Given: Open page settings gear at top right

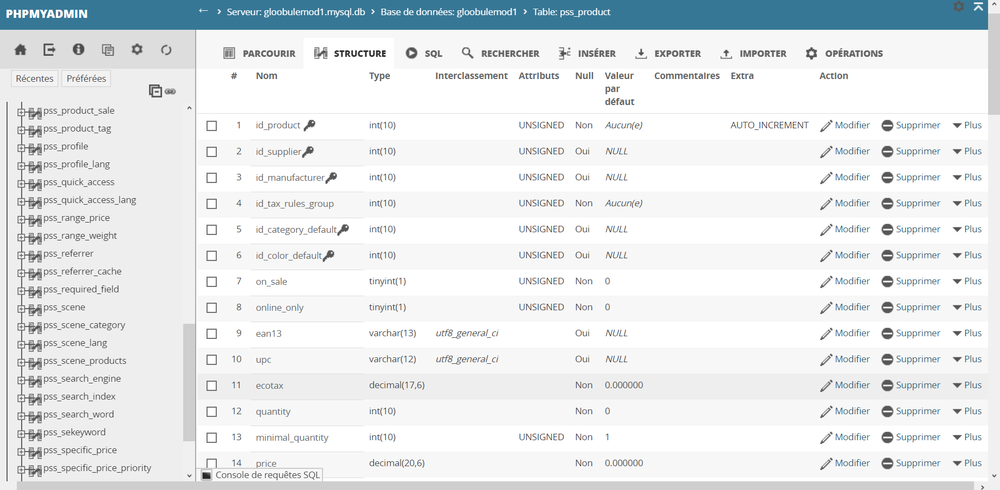Looking at the screenshot, I should [x=959, y=6].
